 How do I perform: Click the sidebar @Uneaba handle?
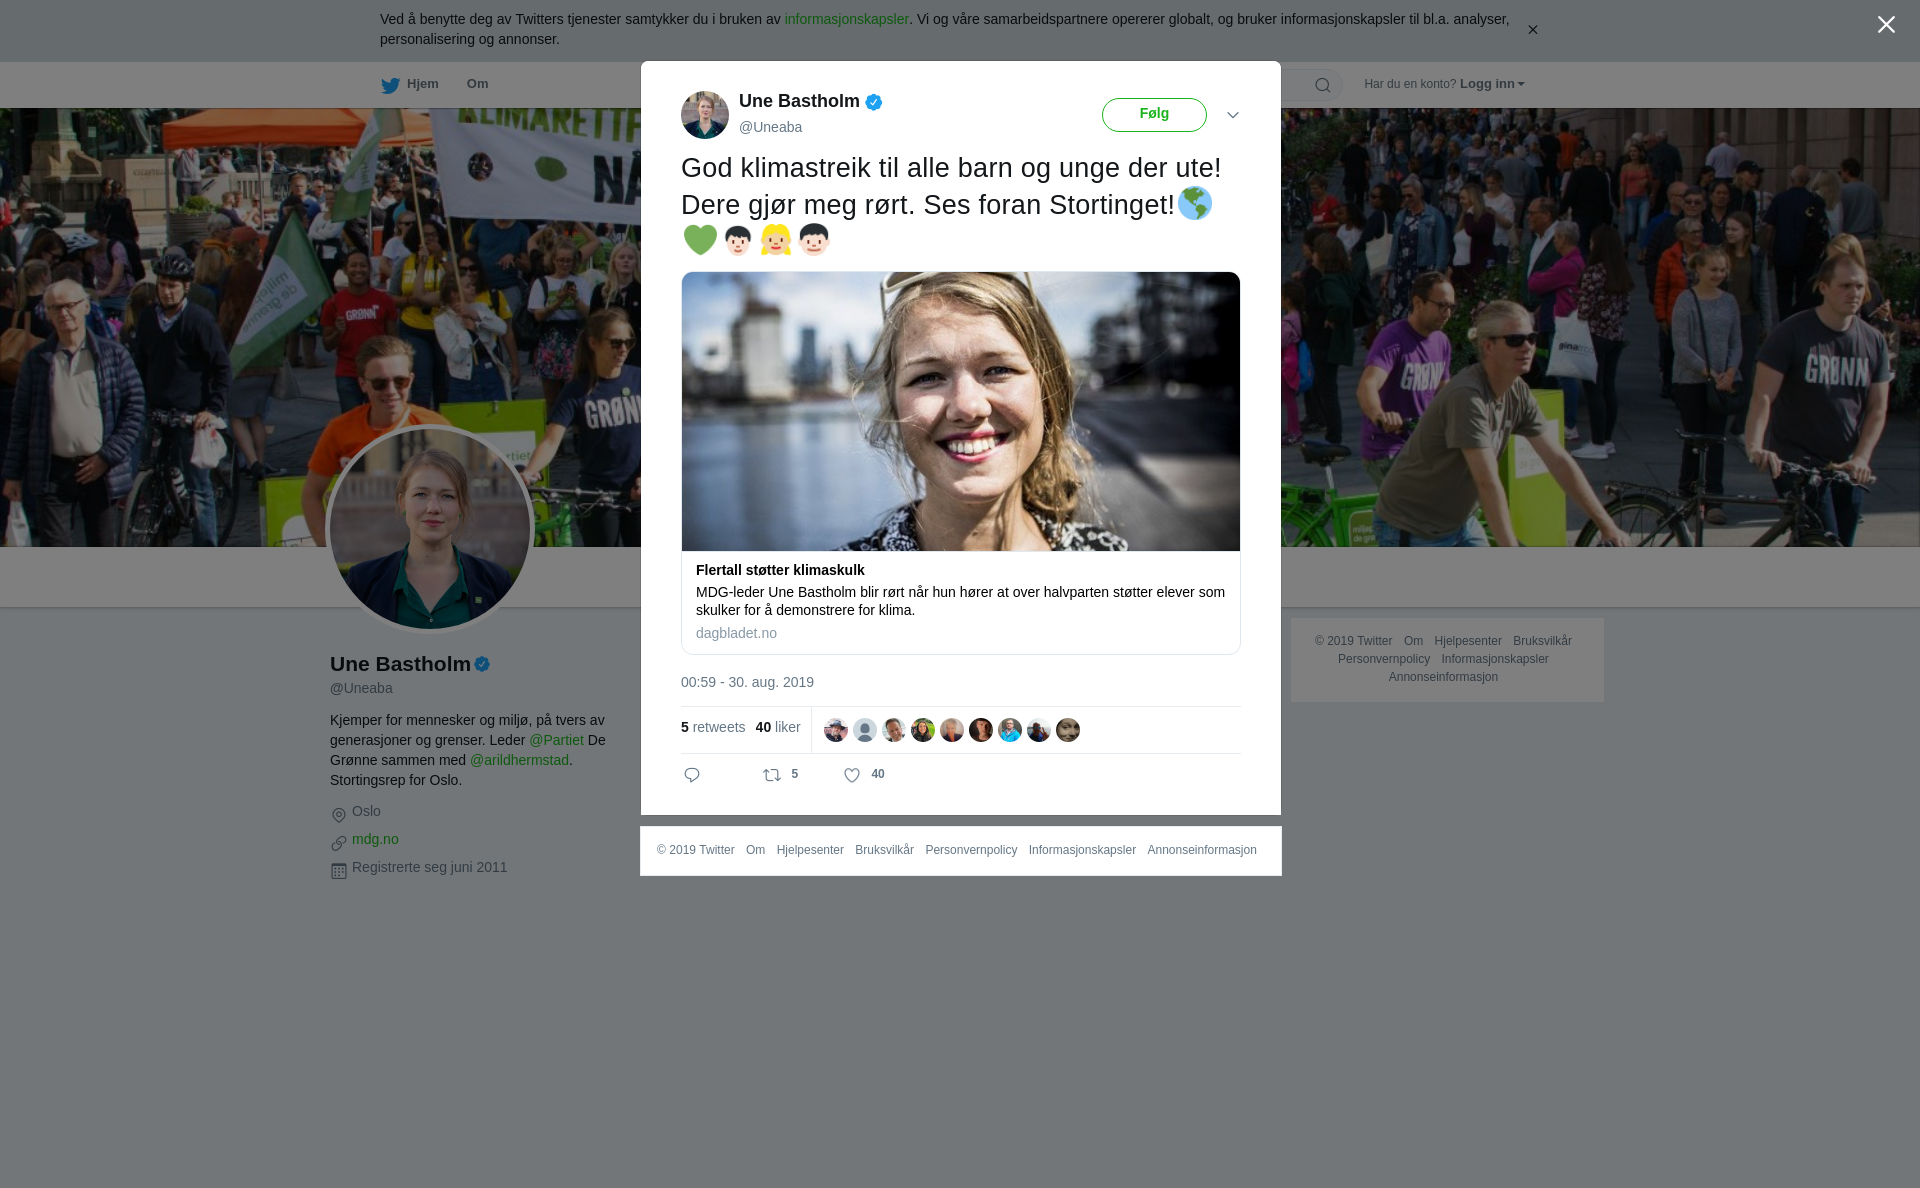click(361, 688)
